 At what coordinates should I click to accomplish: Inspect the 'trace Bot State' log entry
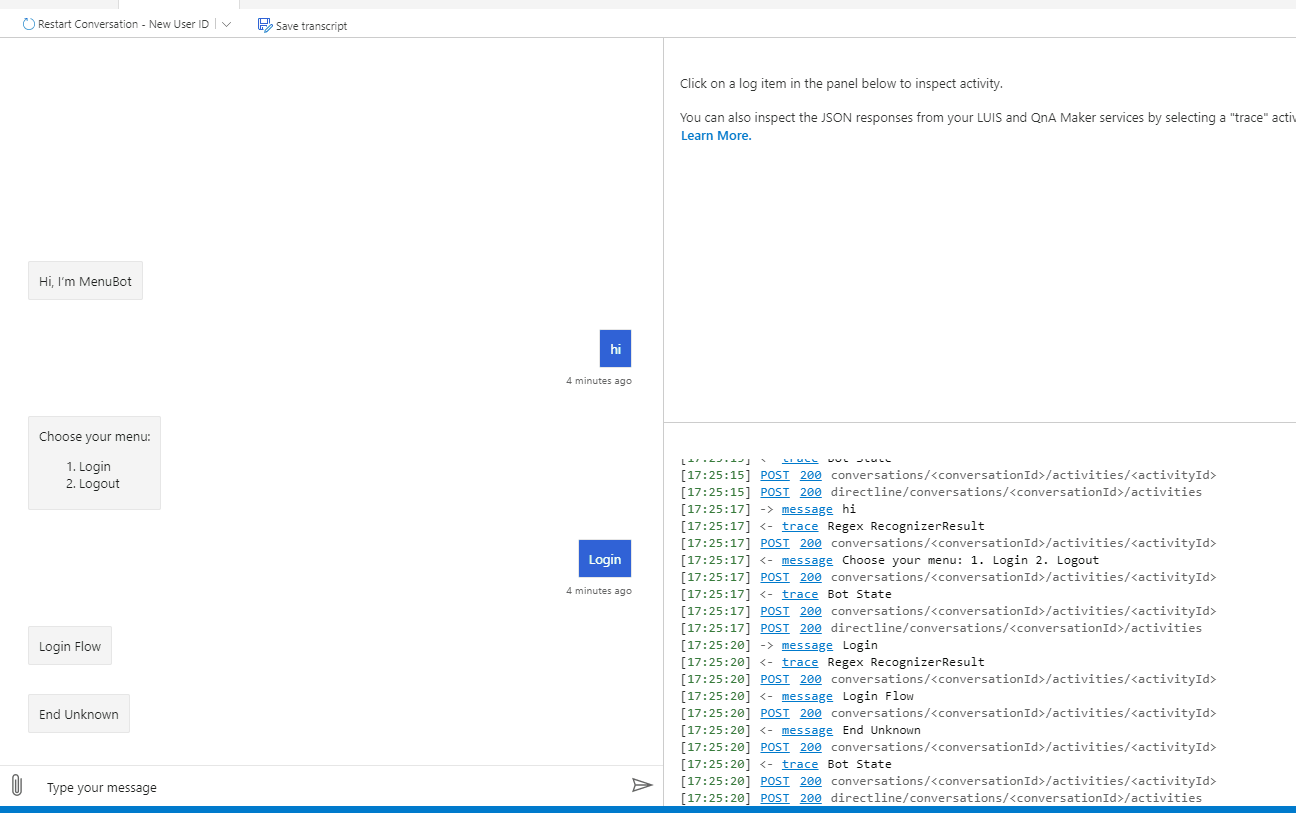pyautogui.click(x=800, y=593)
